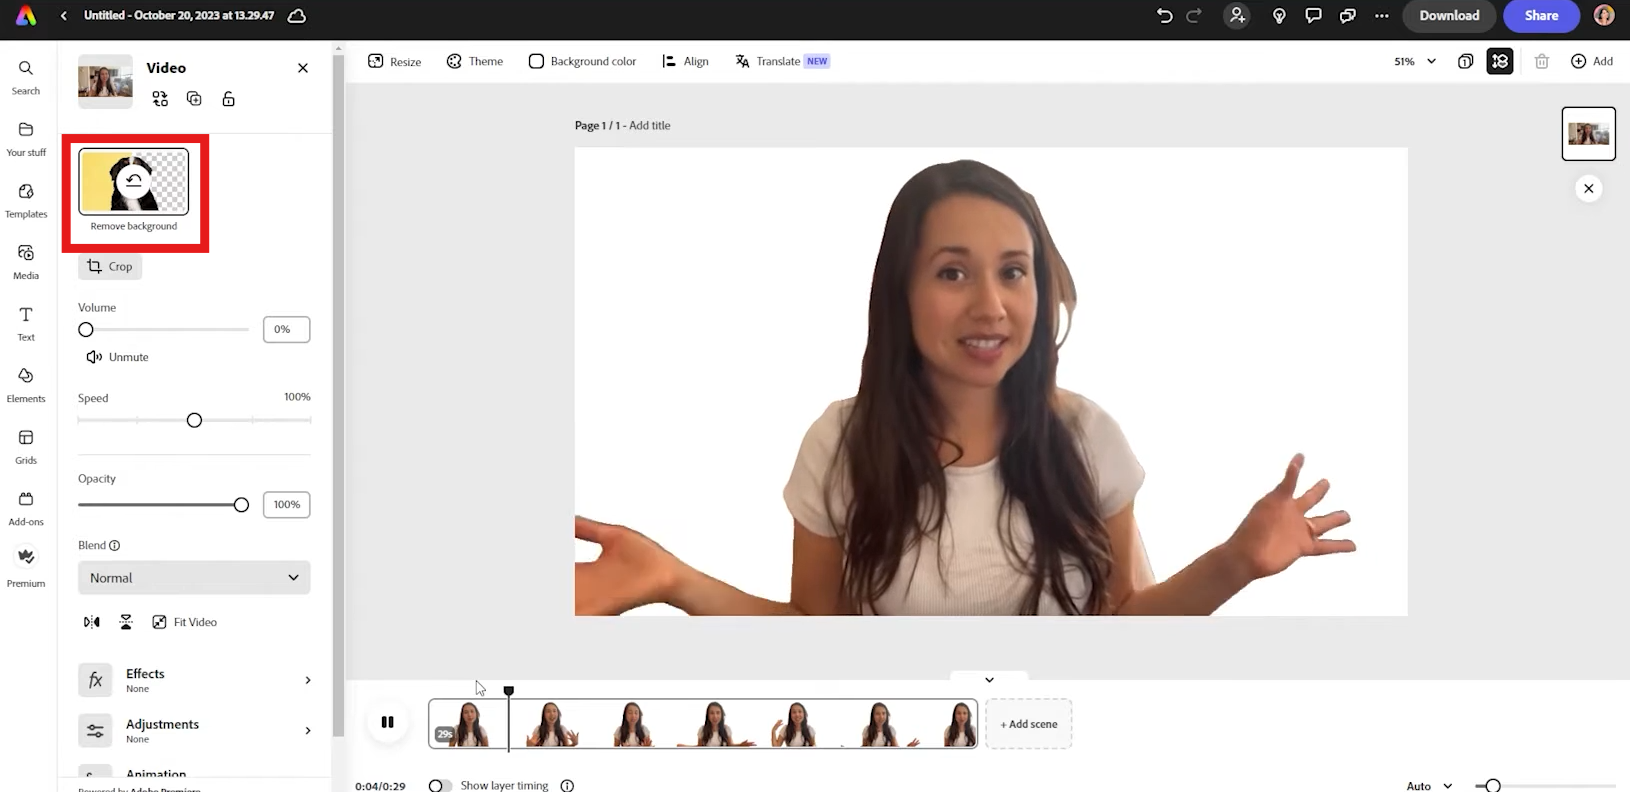Image resolution: width=1630 pixels, height=792 pixels.
Task: Click Fit Video
Action: click(x=184, y=622)
